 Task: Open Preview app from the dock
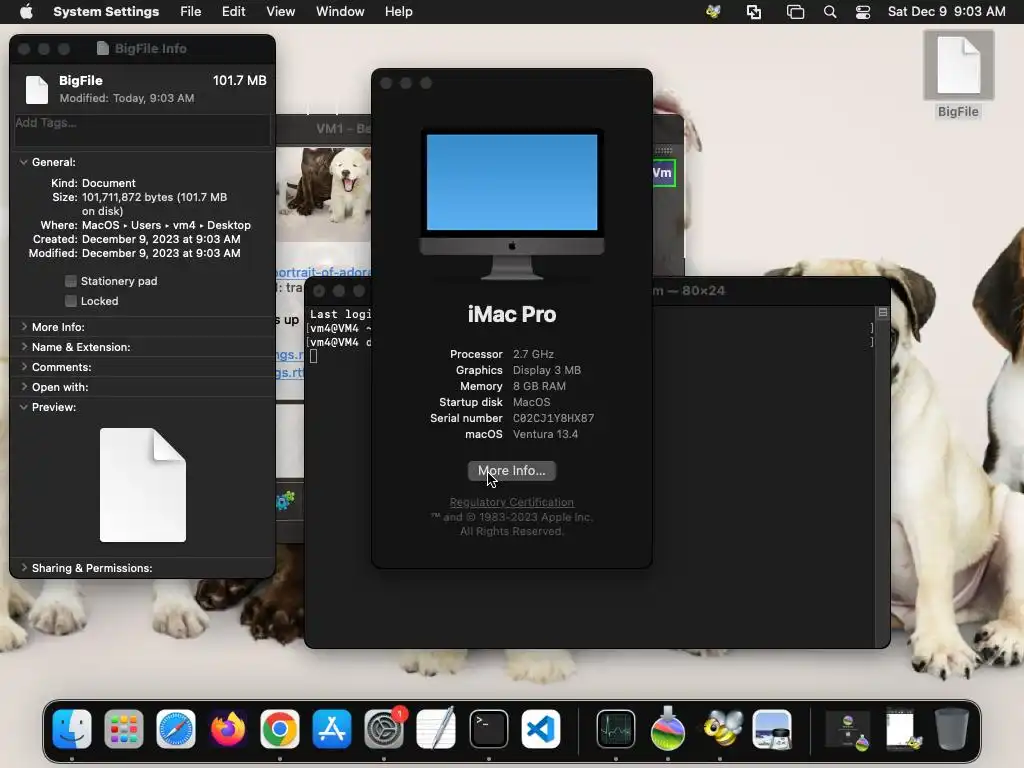772,729
